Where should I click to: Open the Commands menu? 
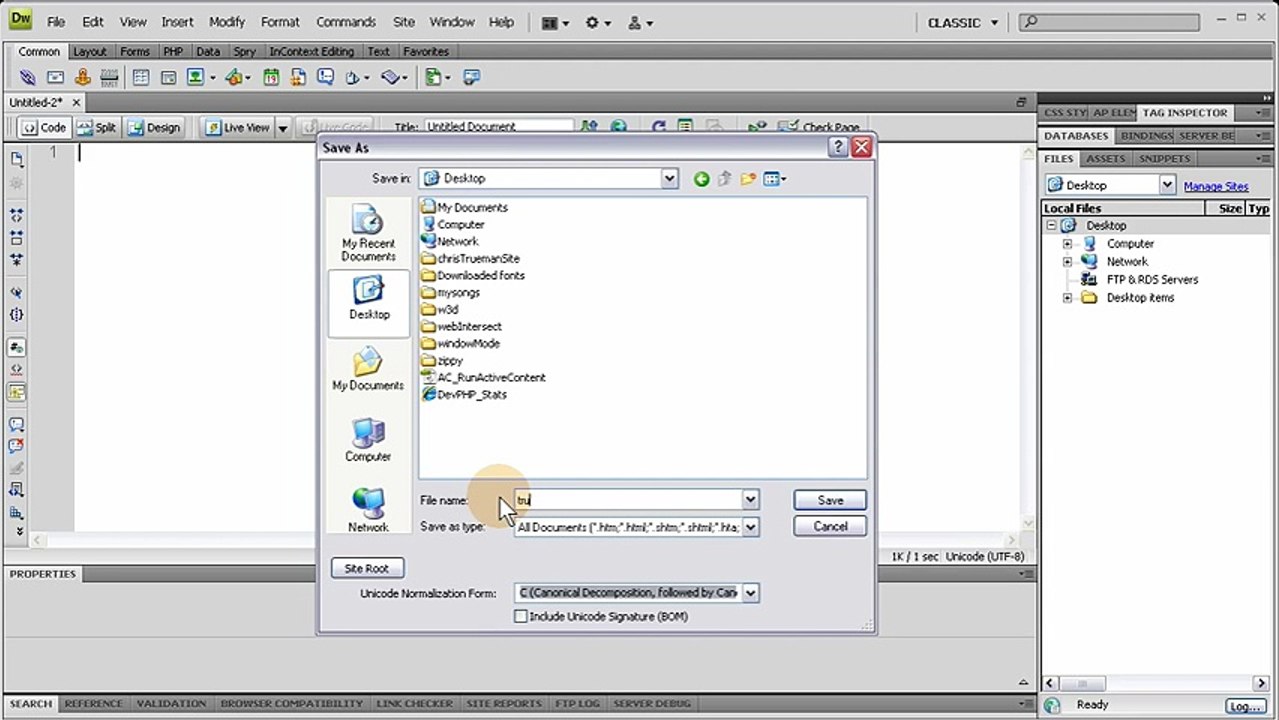click(x=346, y=22)
